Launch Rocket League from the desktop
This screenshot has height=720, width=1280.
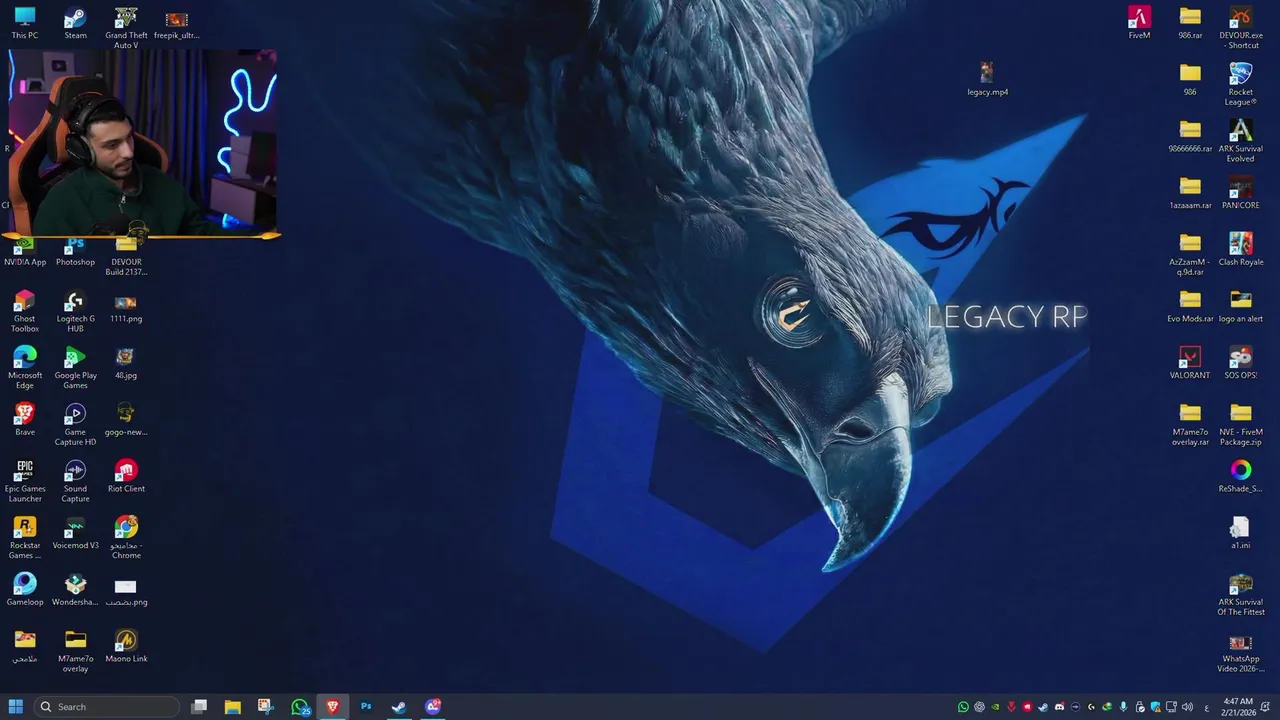[1241, 85]
